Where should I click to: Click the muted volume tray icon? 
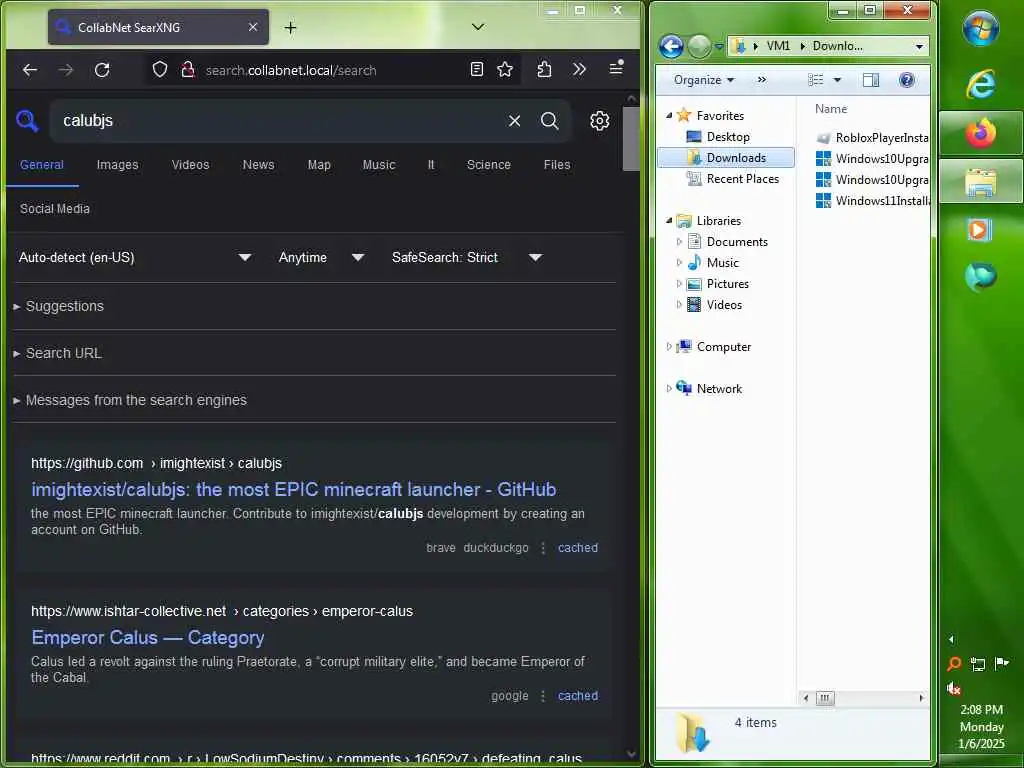pyautogui.click(x=953, y=688)
